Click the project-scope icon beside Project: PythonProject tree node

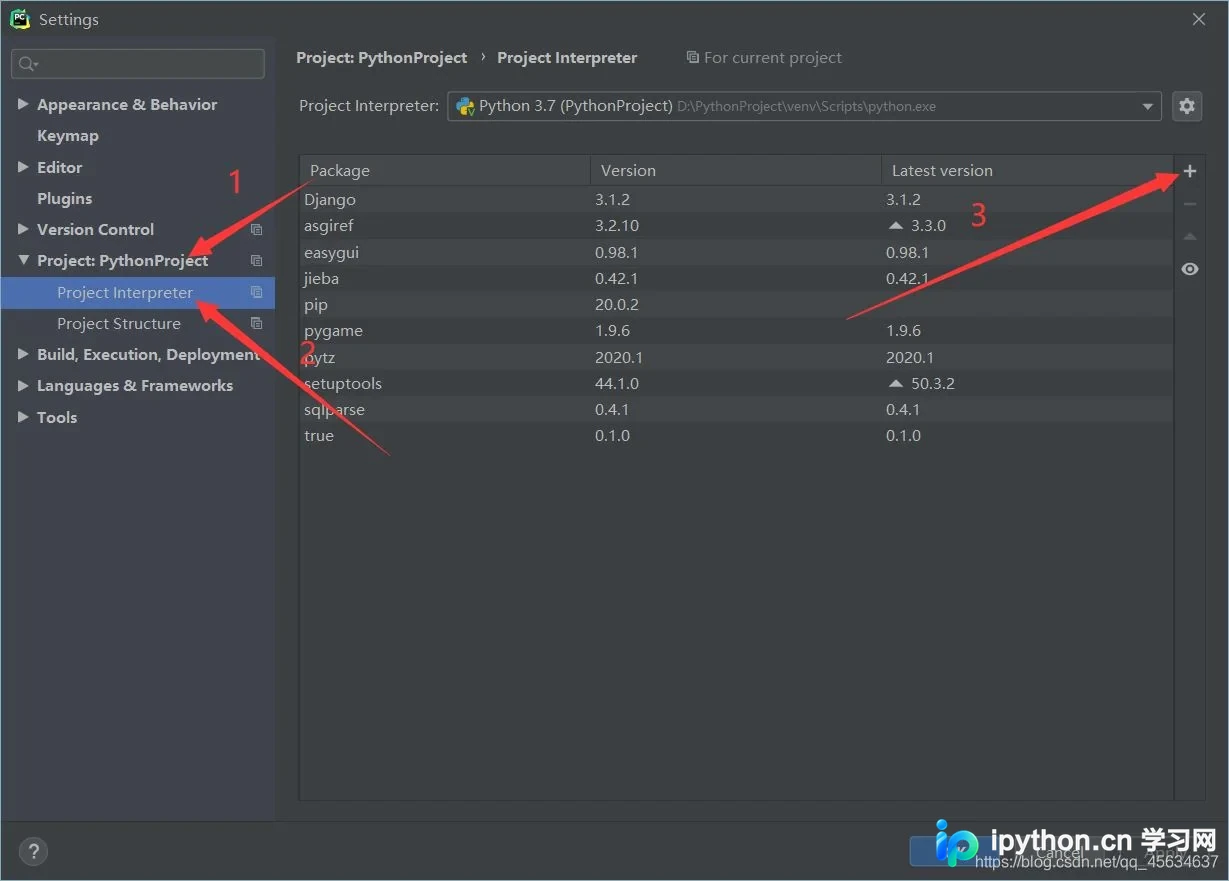click(x=256, y=261)
